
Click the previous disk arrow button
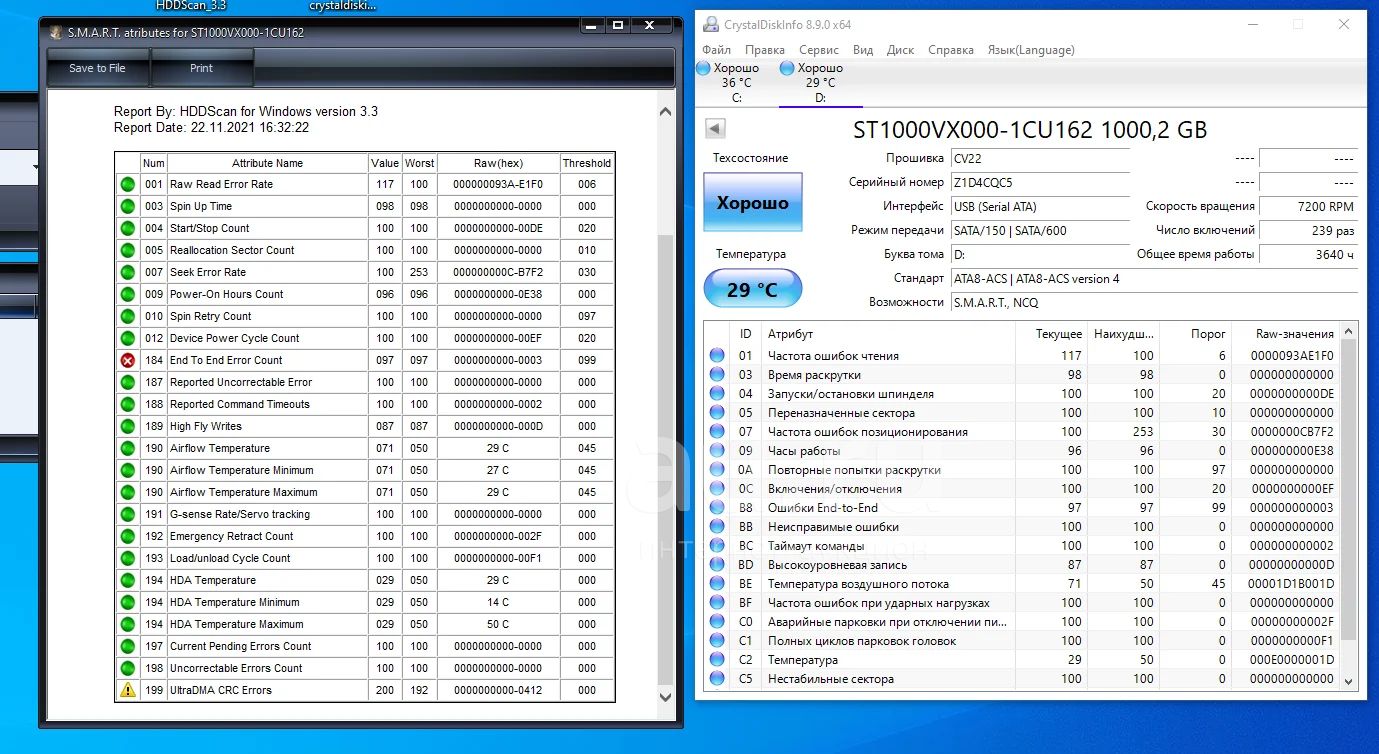[x=715, y=128]
